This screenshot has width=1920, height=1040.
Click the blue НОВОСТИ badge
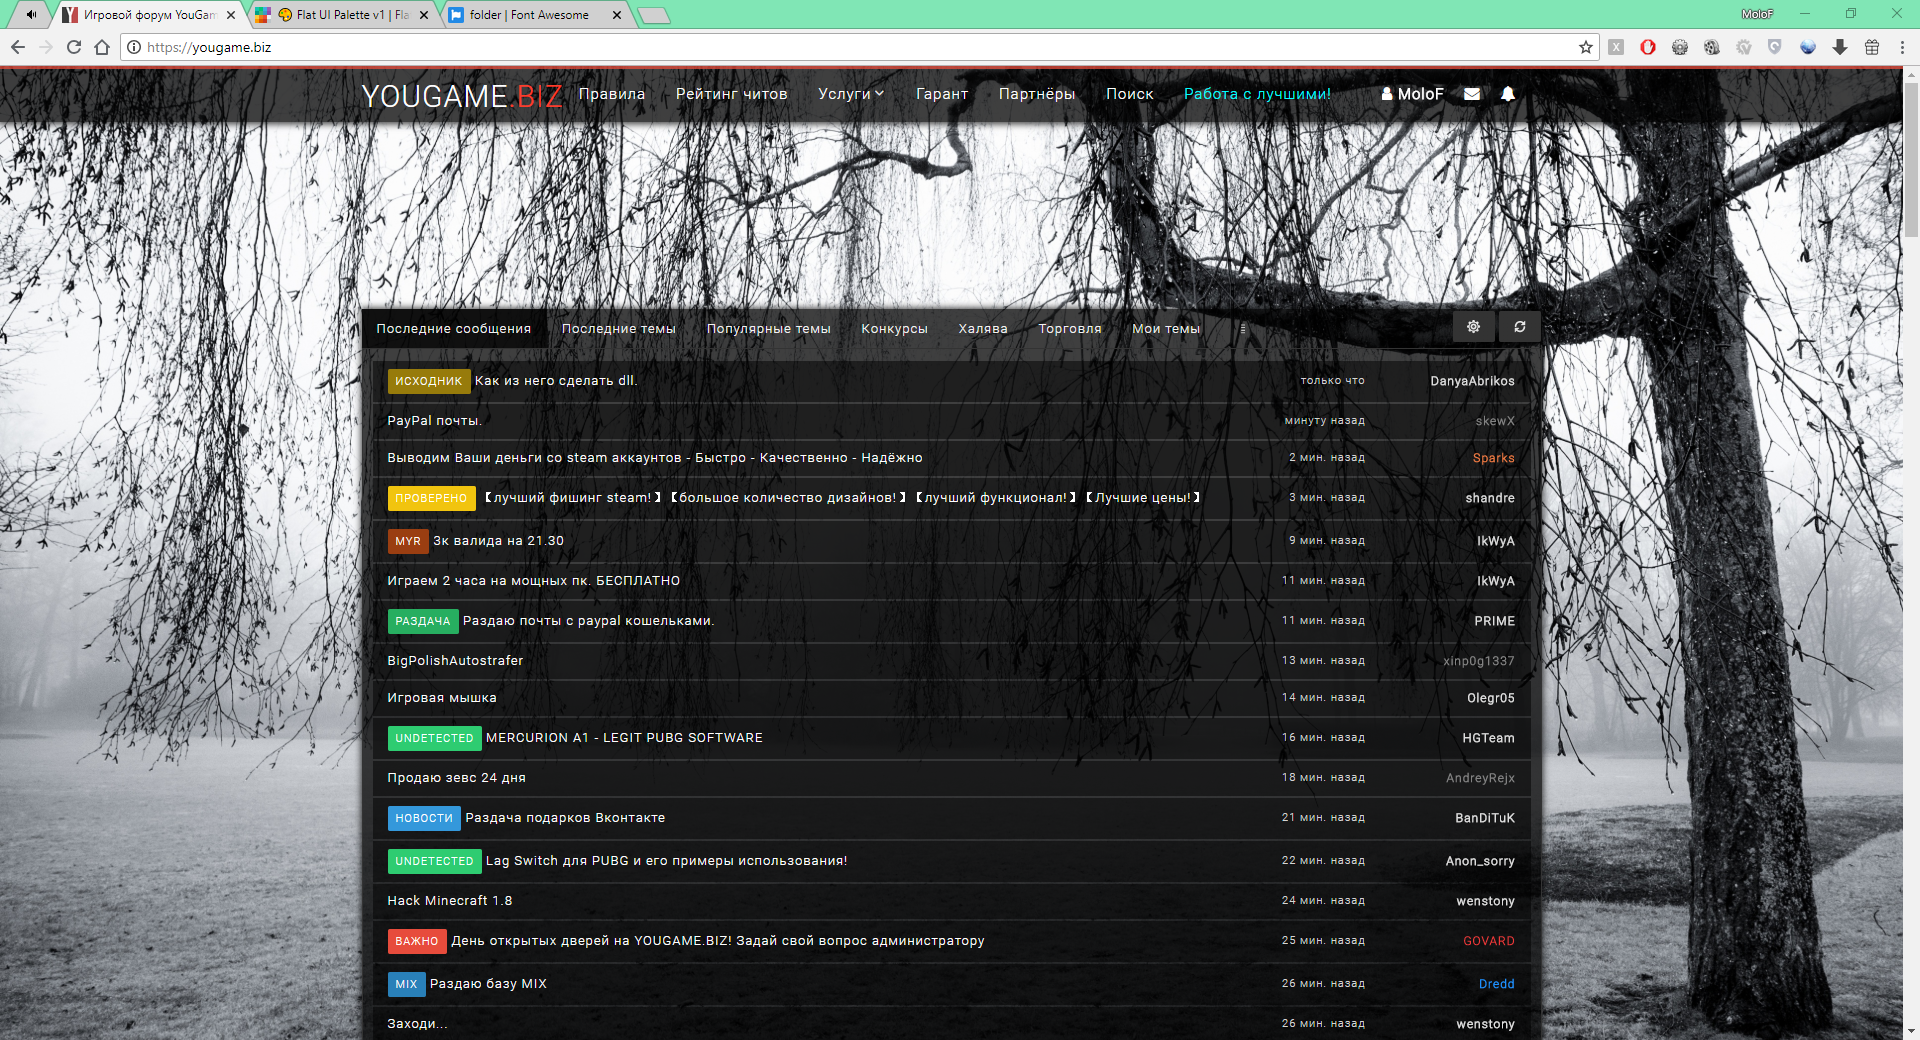424,818
